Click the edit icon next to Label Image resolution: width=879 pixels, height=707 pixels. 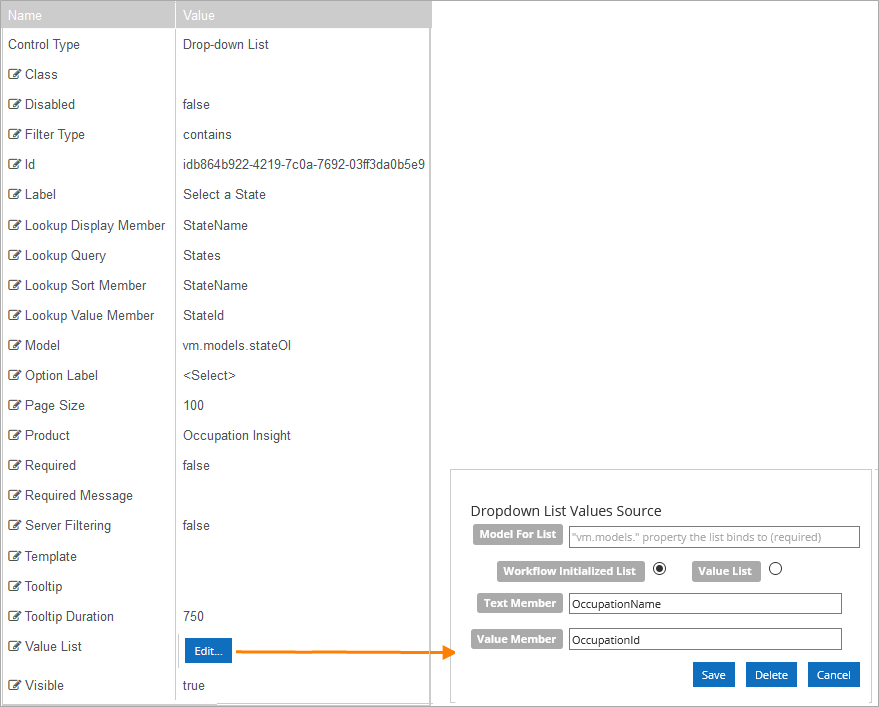(14, 194)
